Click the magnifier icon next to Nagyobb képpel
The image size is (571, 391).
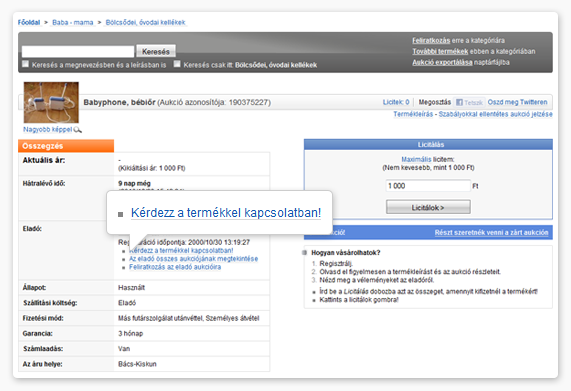click(78, 130)
